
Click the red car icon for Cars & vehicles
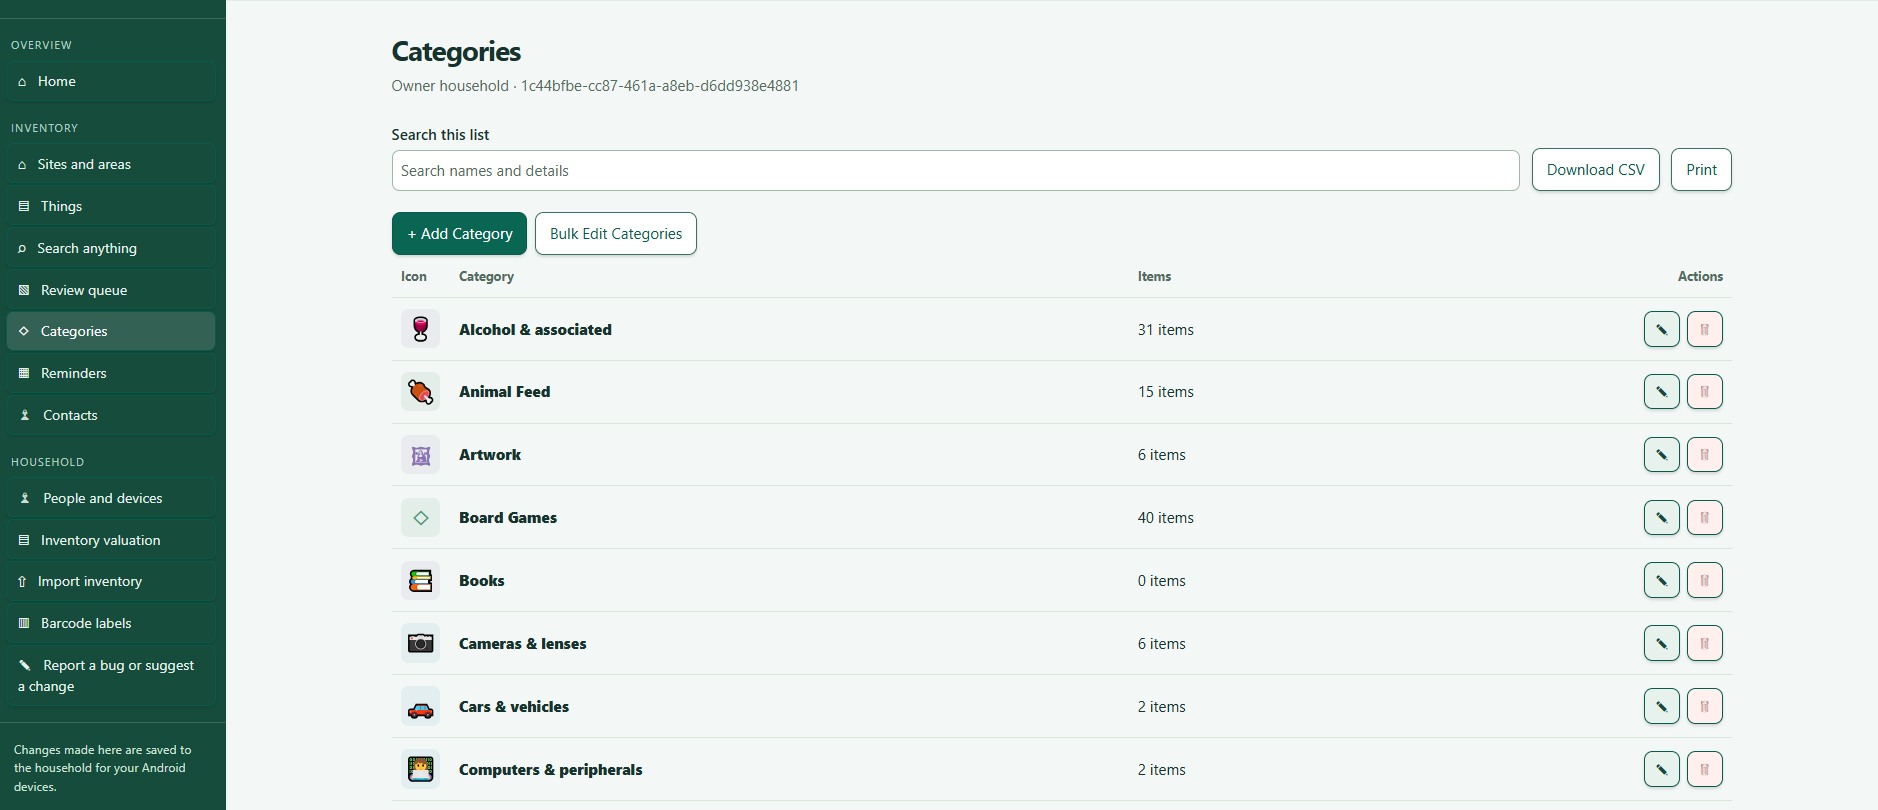(x=420, y=706)
